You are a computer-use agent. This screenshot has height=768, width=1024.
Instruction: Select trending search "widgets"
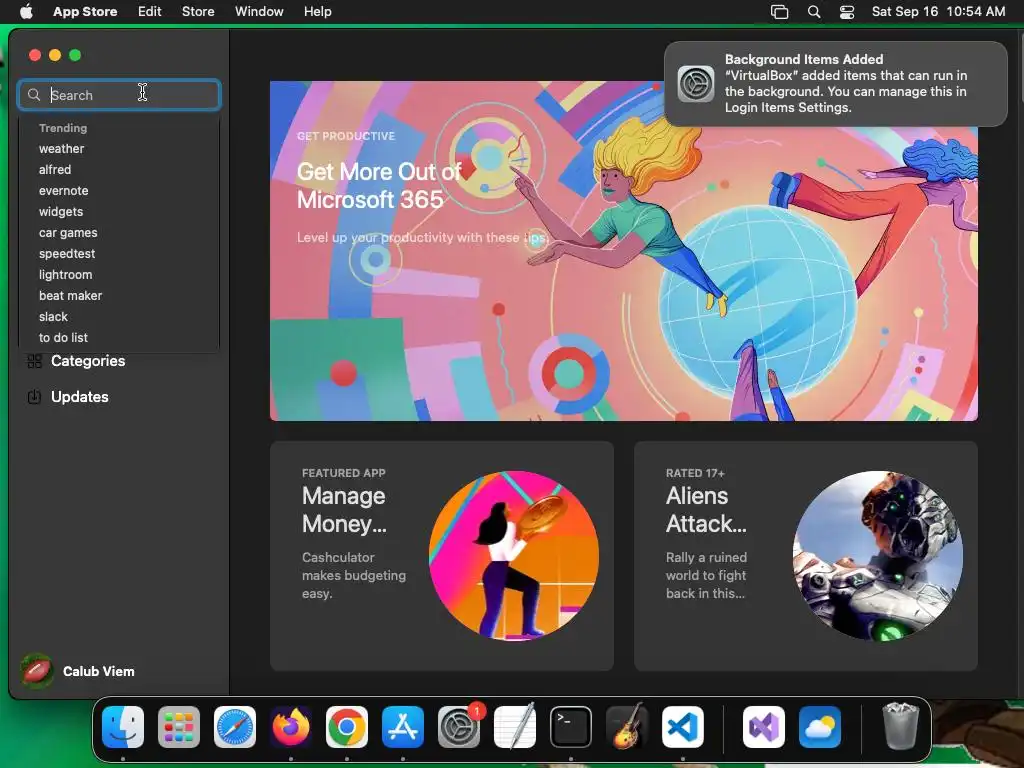(61, 212)
